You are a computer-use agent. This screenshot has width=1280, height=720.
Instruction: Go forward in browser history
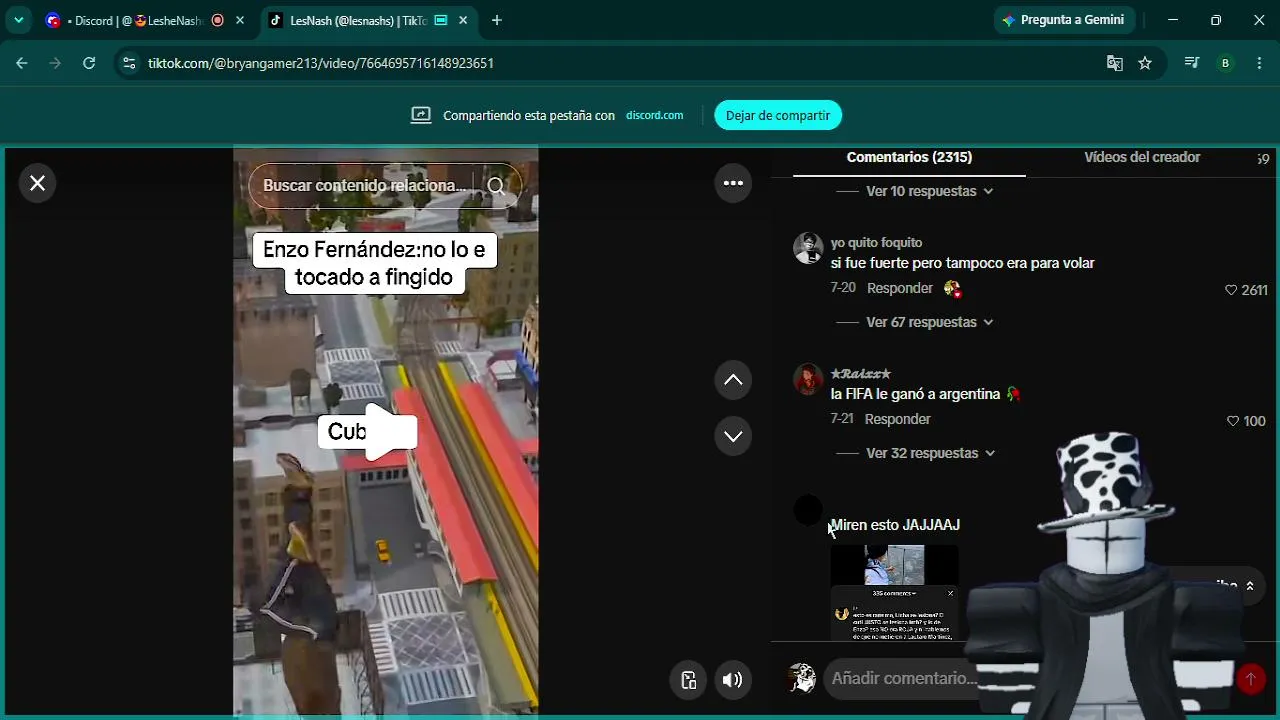[55, 63]
